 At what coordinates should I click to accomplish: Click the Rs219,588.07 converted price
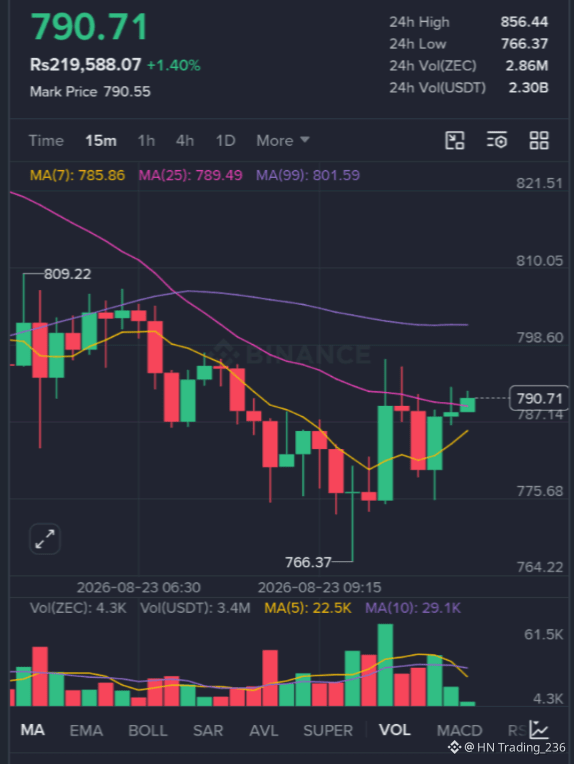[86, 65]
